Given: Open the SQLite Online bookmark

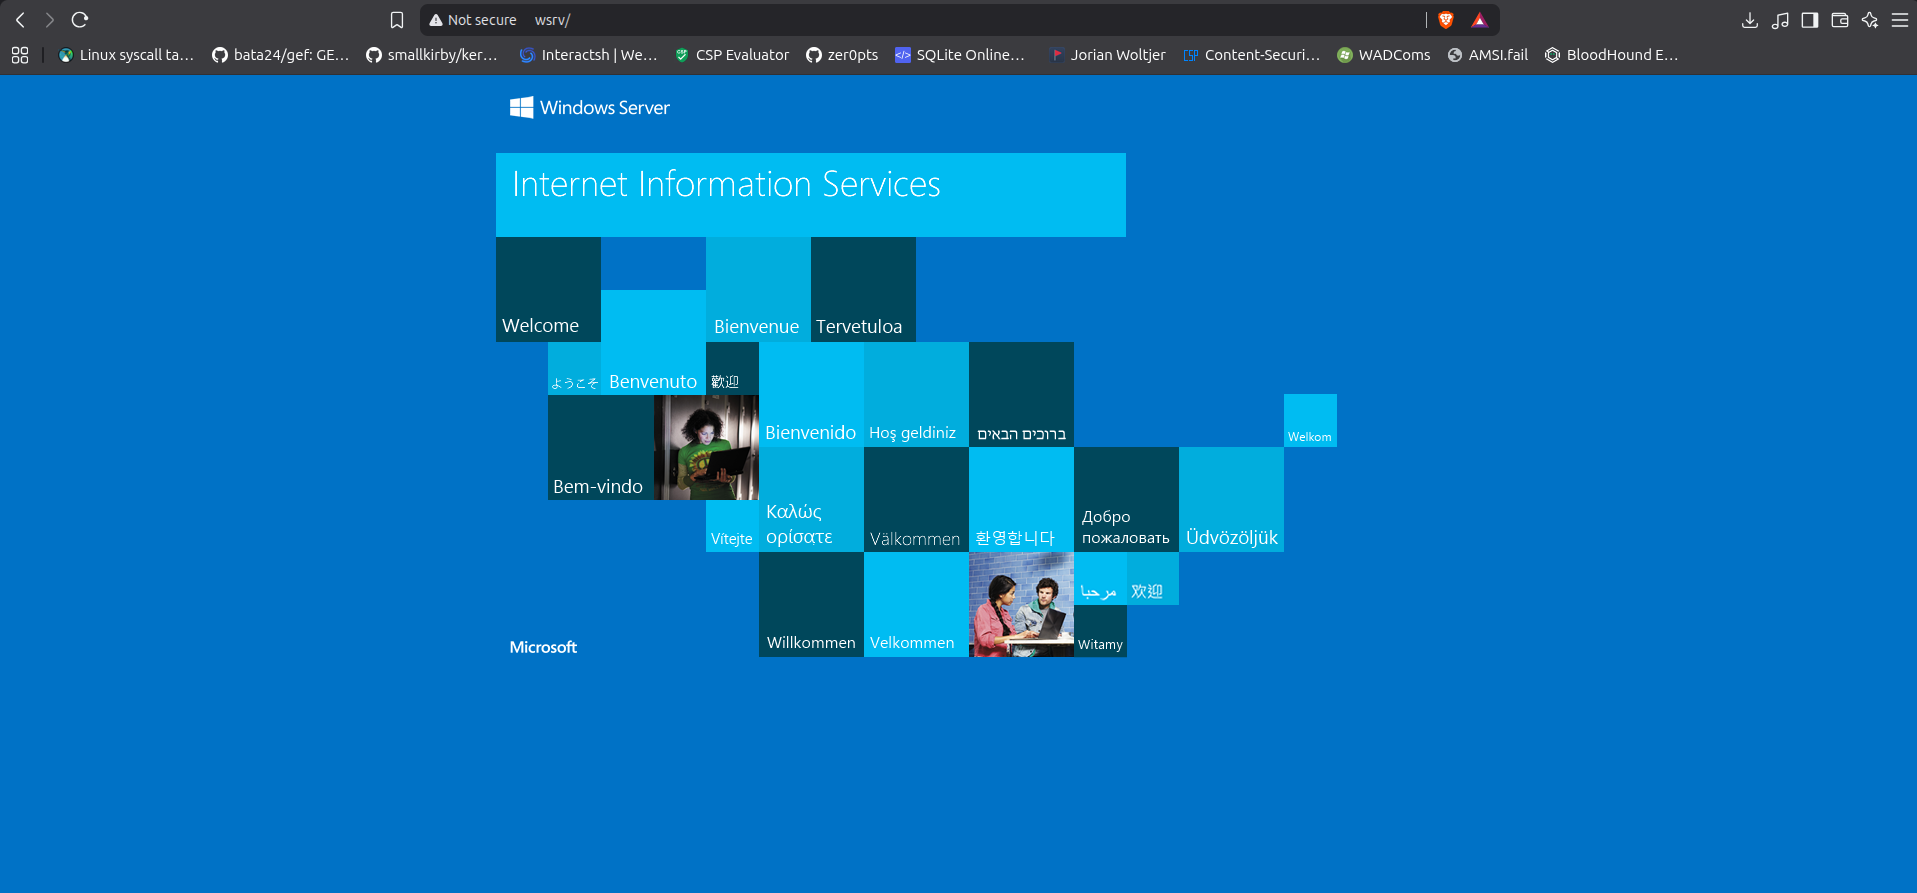Looking at the screenshot, I should click(x=960, y=55).
